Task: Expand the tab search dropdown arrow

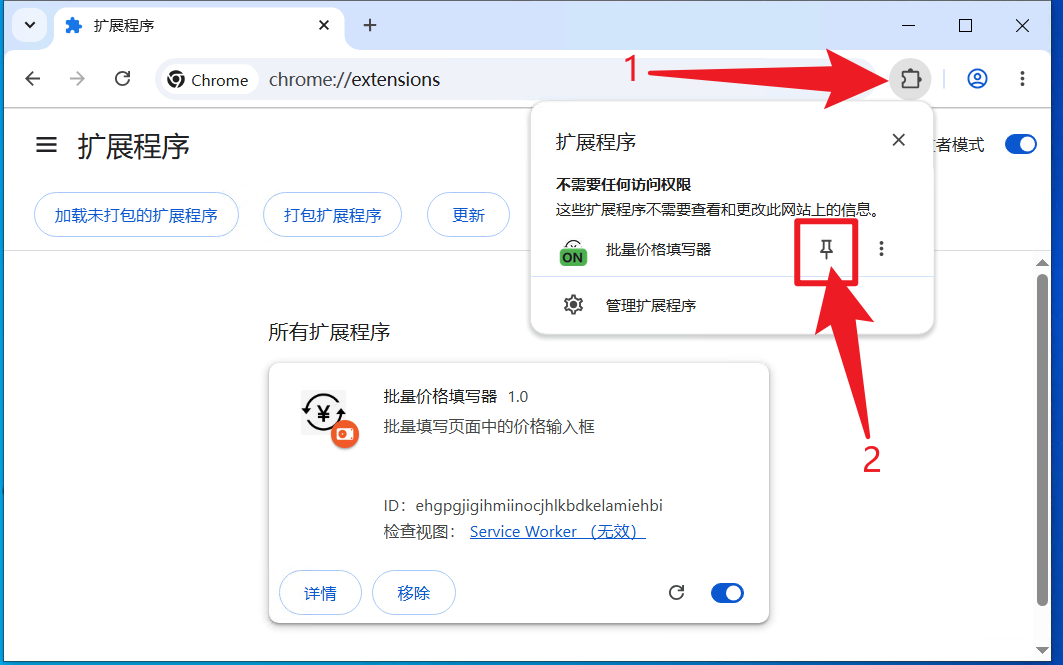Action: (x=30, y=26)
